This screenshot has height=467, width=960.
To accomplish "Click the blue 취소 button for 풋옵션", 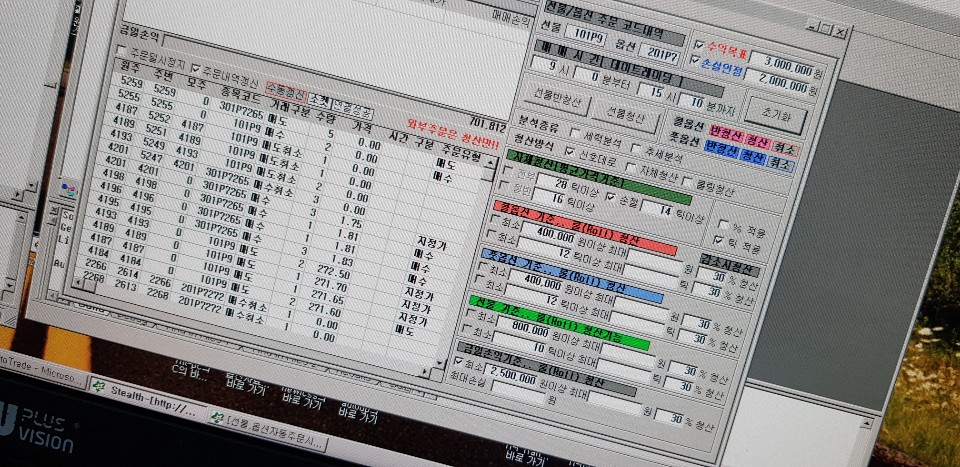I will point(781,164).
